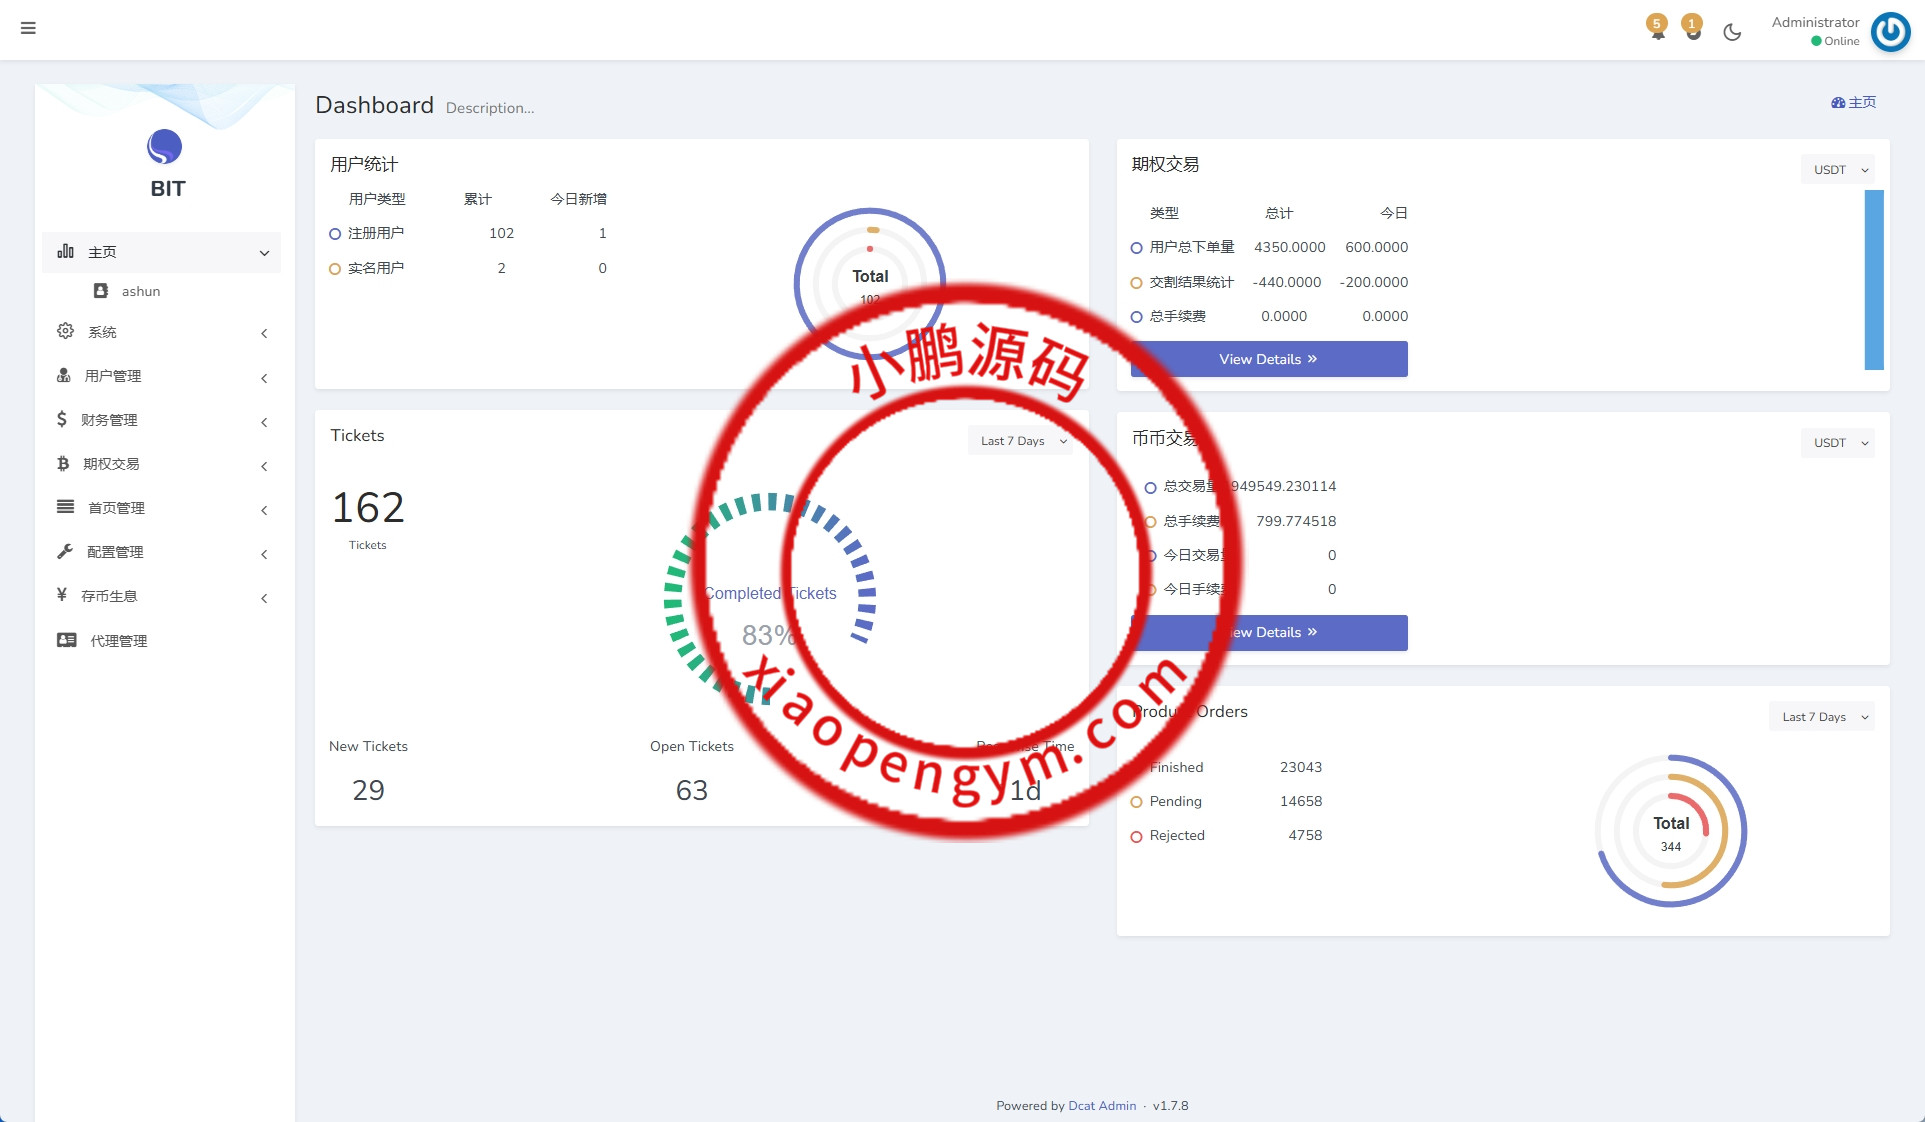Open the 系统 menu label
The height and width of the screenshot is (1122, 1925).
102,332
